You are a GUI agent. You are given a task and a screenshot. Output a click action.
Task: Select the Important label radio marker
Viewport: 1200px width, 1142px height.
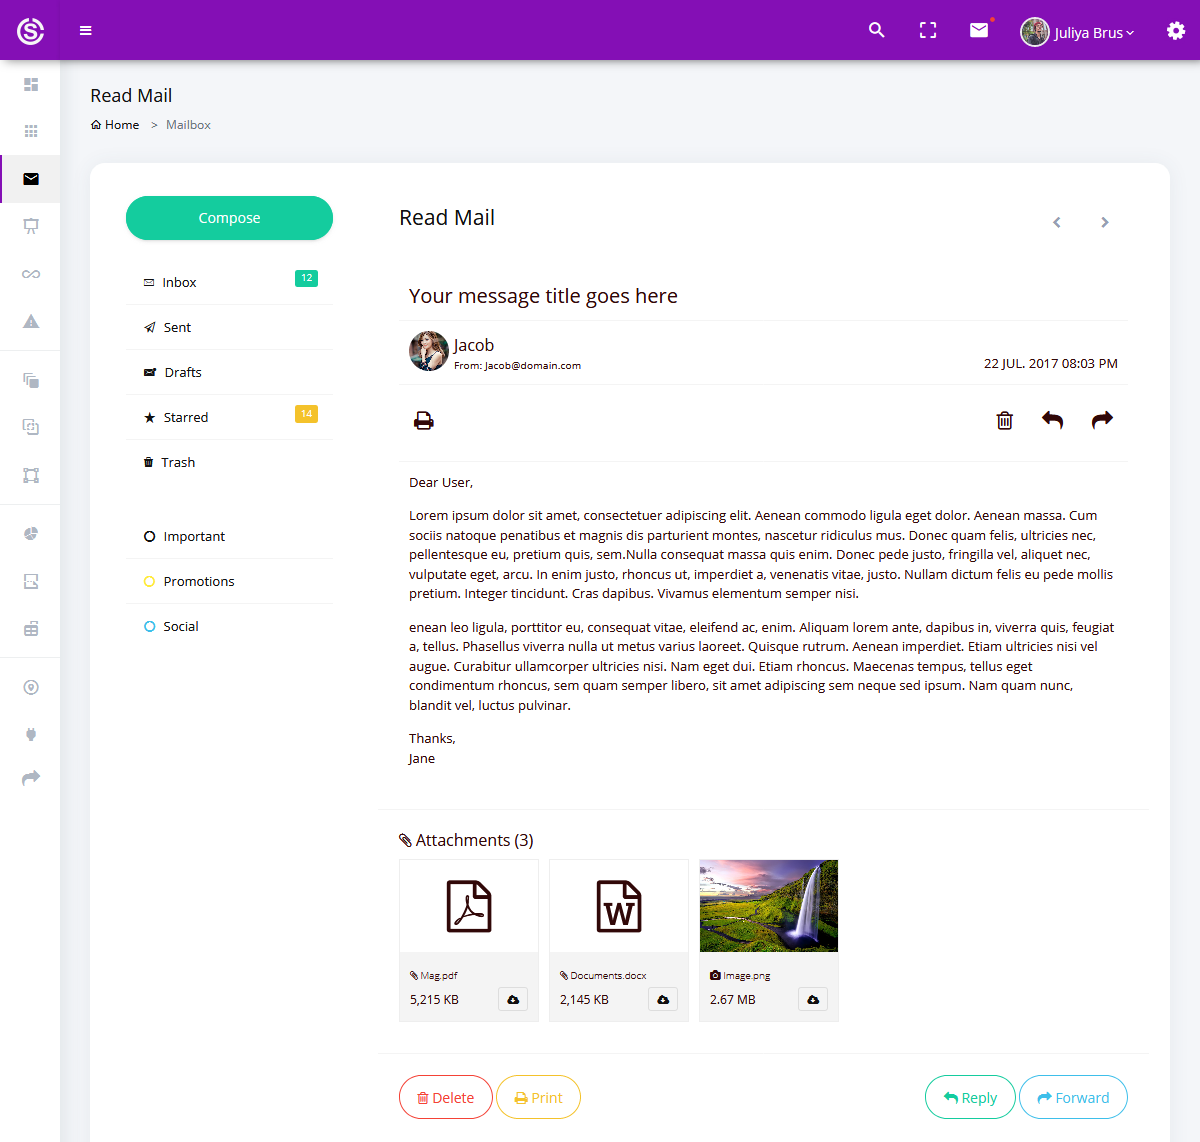(148, 536)
